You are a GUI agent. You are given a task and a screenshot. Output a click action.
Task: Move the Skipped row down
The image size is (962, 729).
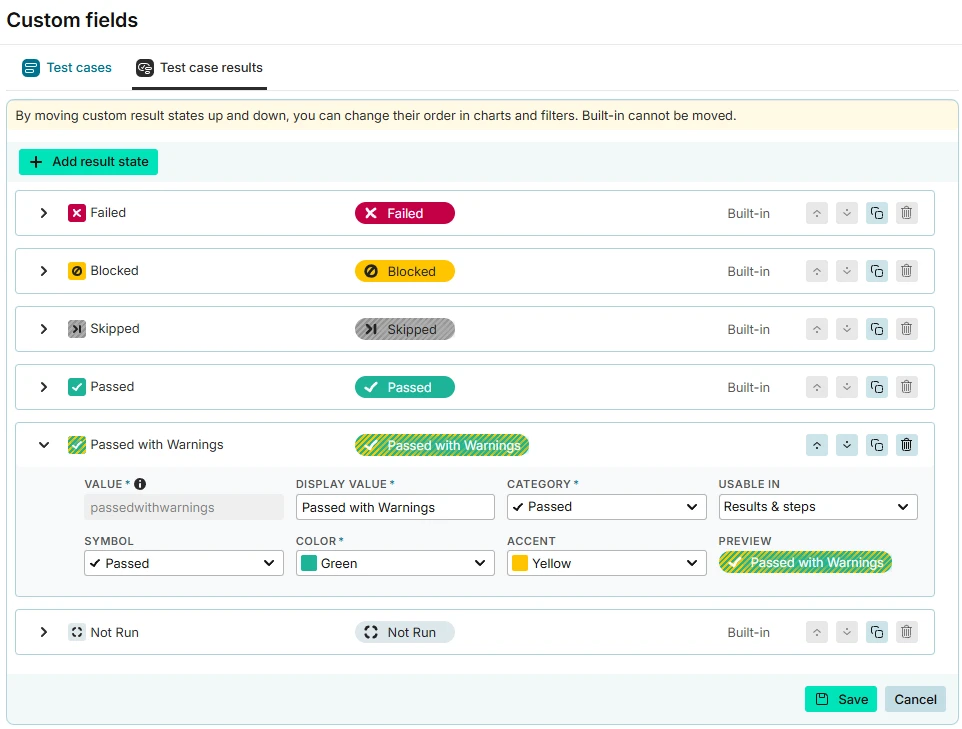[847, 329]
